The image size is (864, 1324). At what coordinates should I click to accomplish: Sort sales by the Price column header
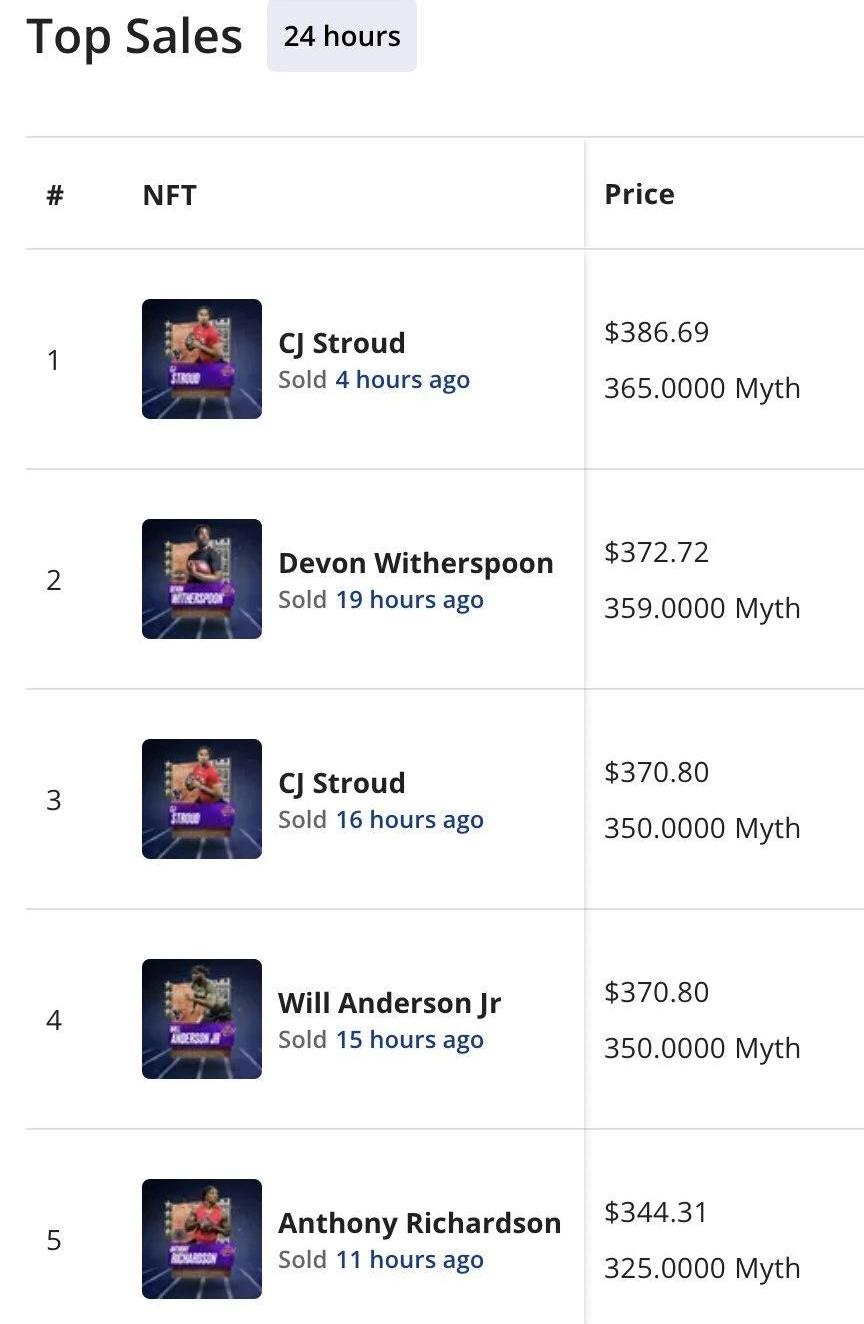point(639,194)
